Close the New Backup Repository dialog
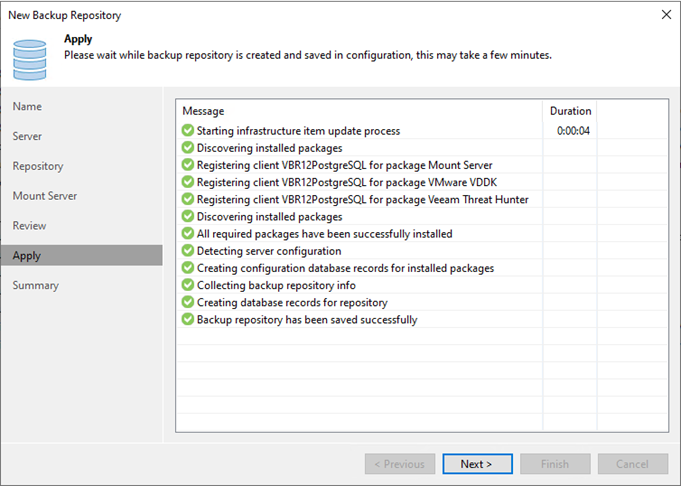 [x=666, y=15]
